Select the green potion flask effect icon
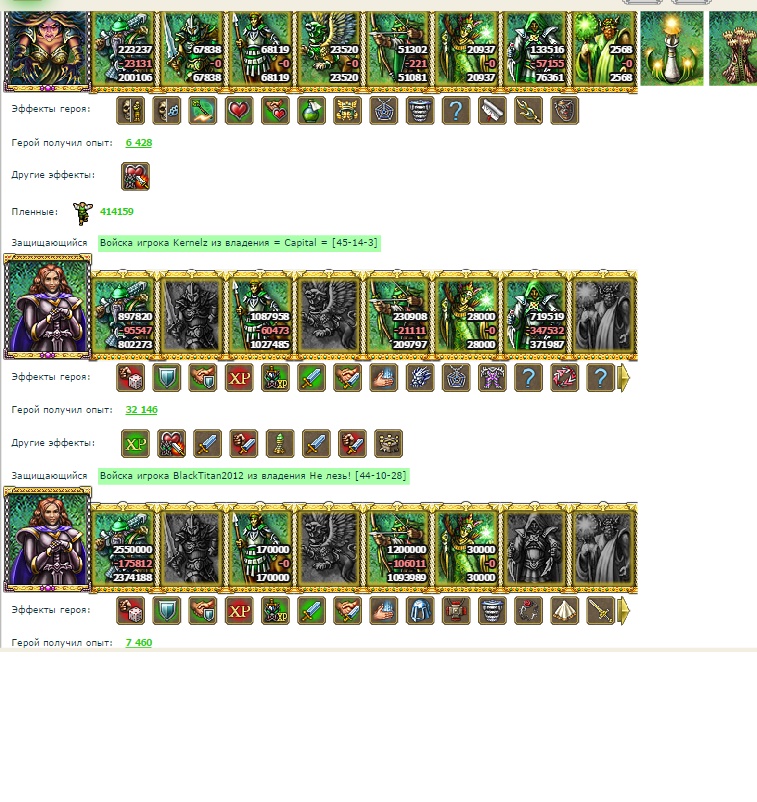This screenshot has height=802, width=757. pyautogui.click(x=311, y=110)
